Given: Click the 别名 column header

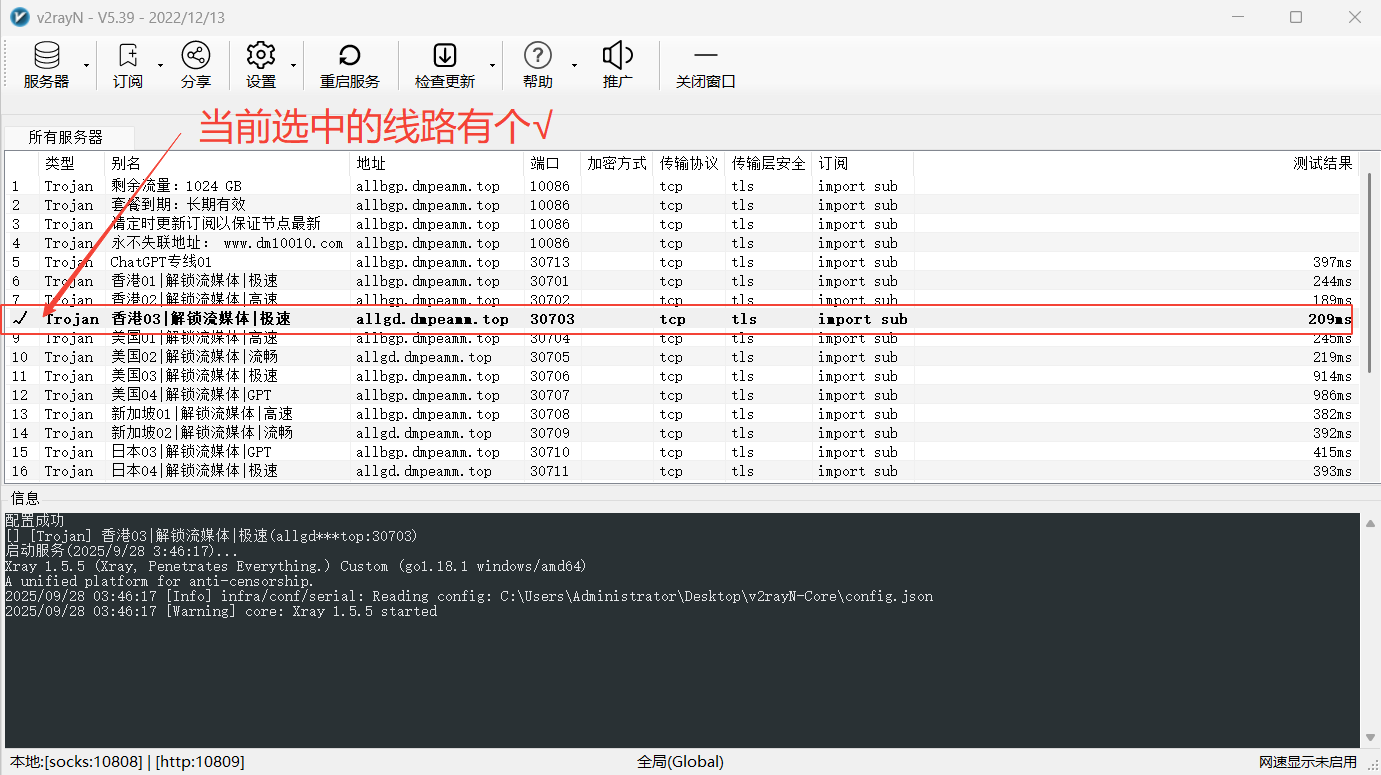Looking at the screenshot, I should 126,163.
